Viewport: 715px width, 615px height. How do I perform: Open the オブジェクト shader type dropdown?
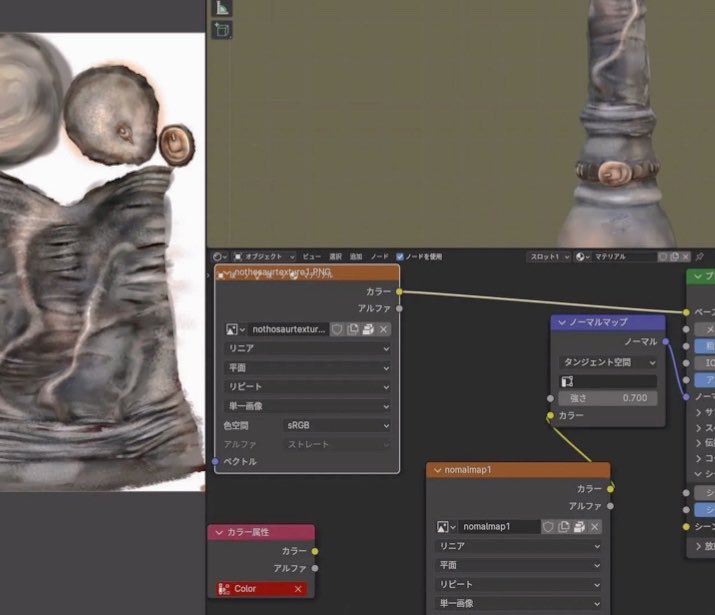coord(264,257)
